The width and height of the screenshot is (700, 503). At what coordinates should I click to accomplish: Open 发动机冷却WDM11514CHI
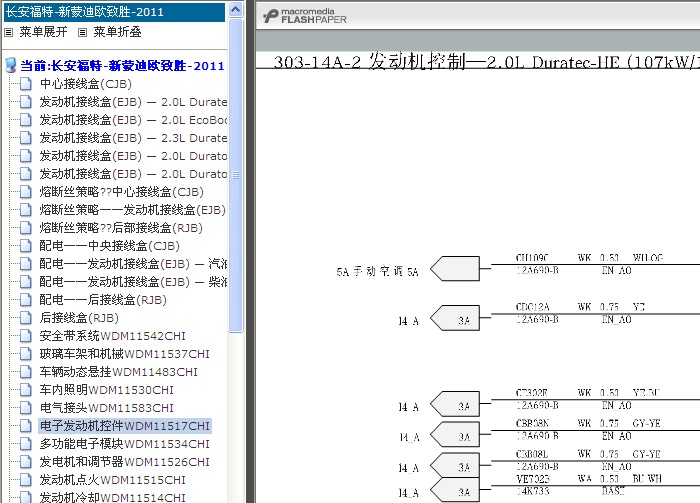point(112,497)
